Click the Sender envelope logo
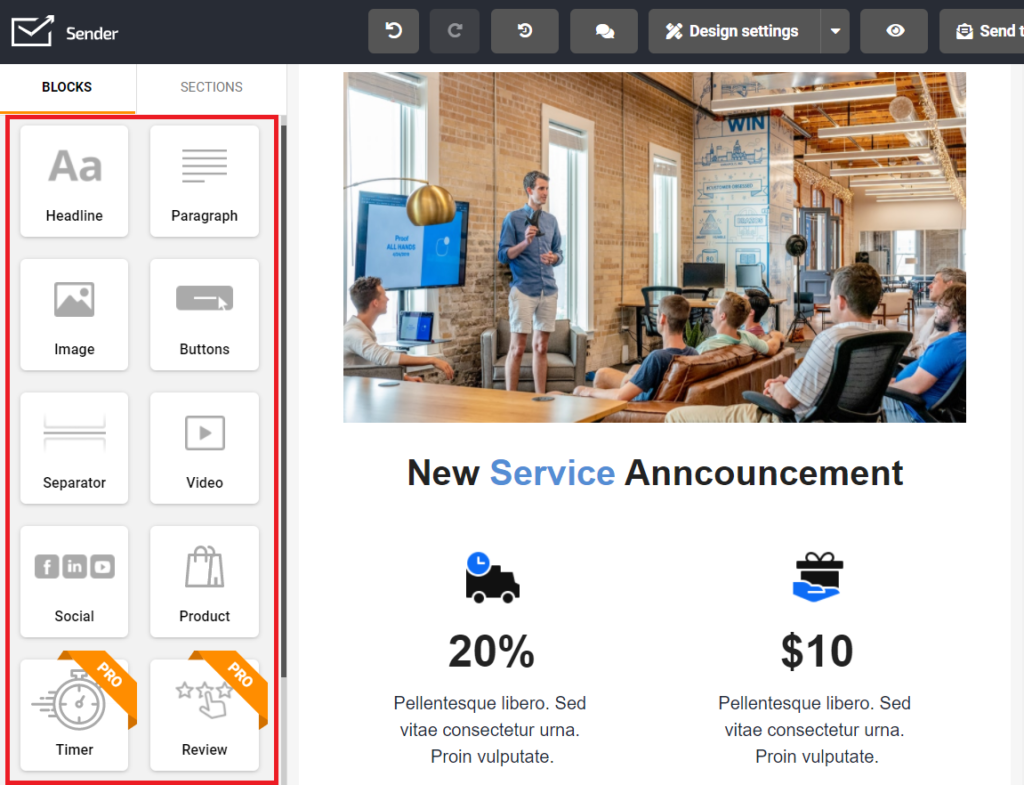1024x785 pixels. [x=33, y=31]
